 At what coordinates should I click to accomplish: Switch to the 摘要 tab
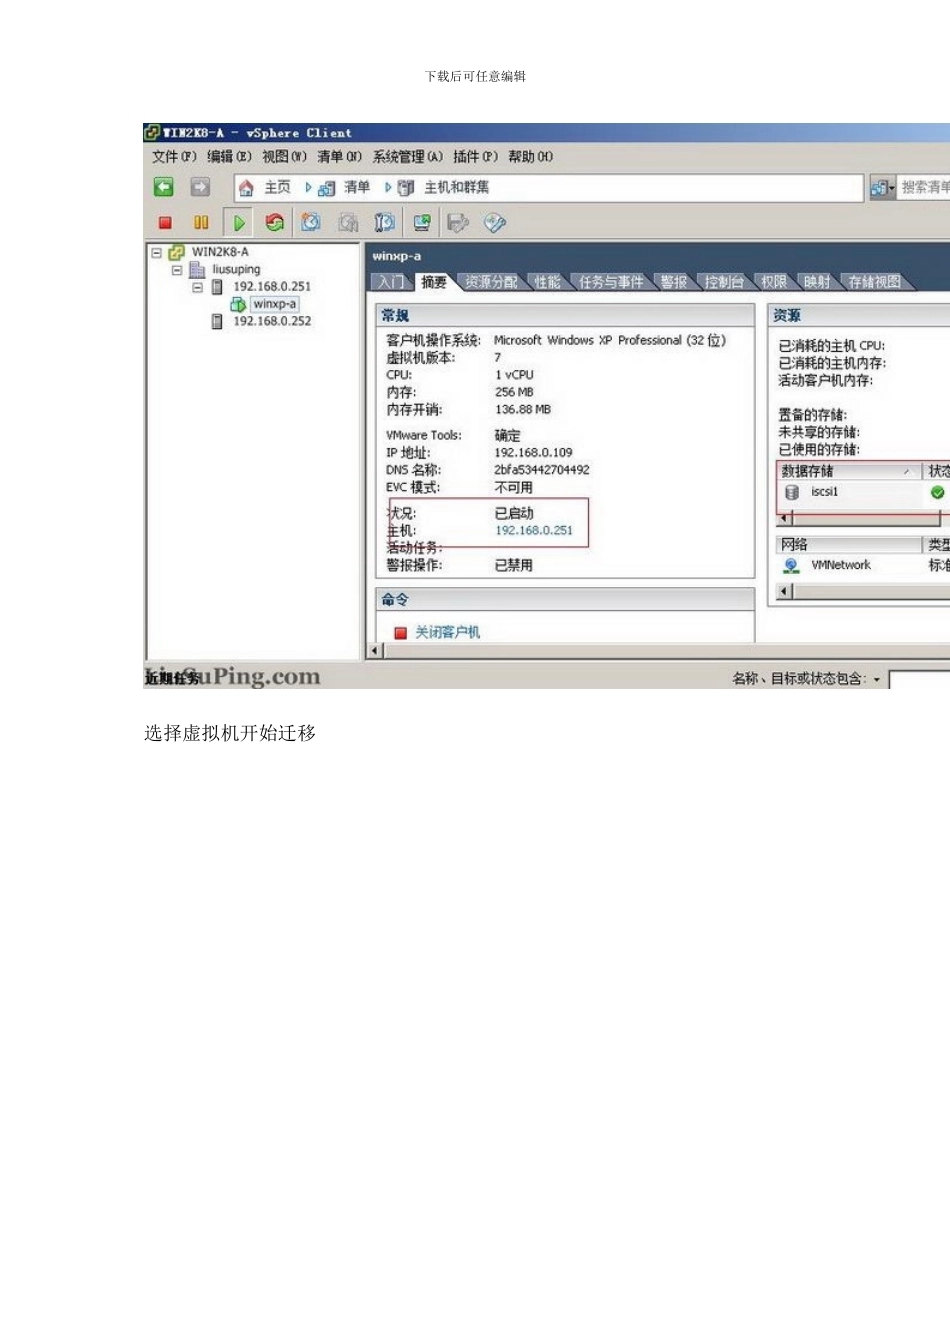(x=434, y=282)
